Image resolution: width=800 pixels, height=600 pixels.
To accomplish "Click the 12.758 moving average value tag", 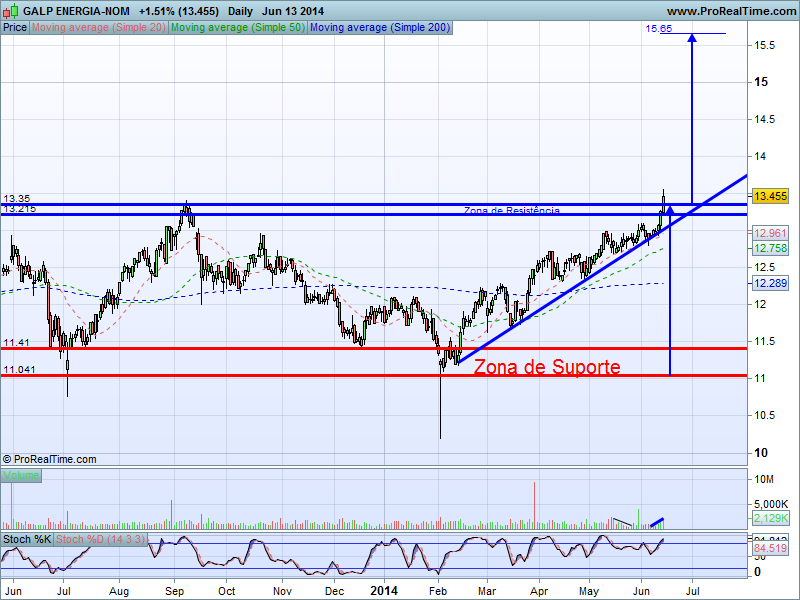I will 770,248.
